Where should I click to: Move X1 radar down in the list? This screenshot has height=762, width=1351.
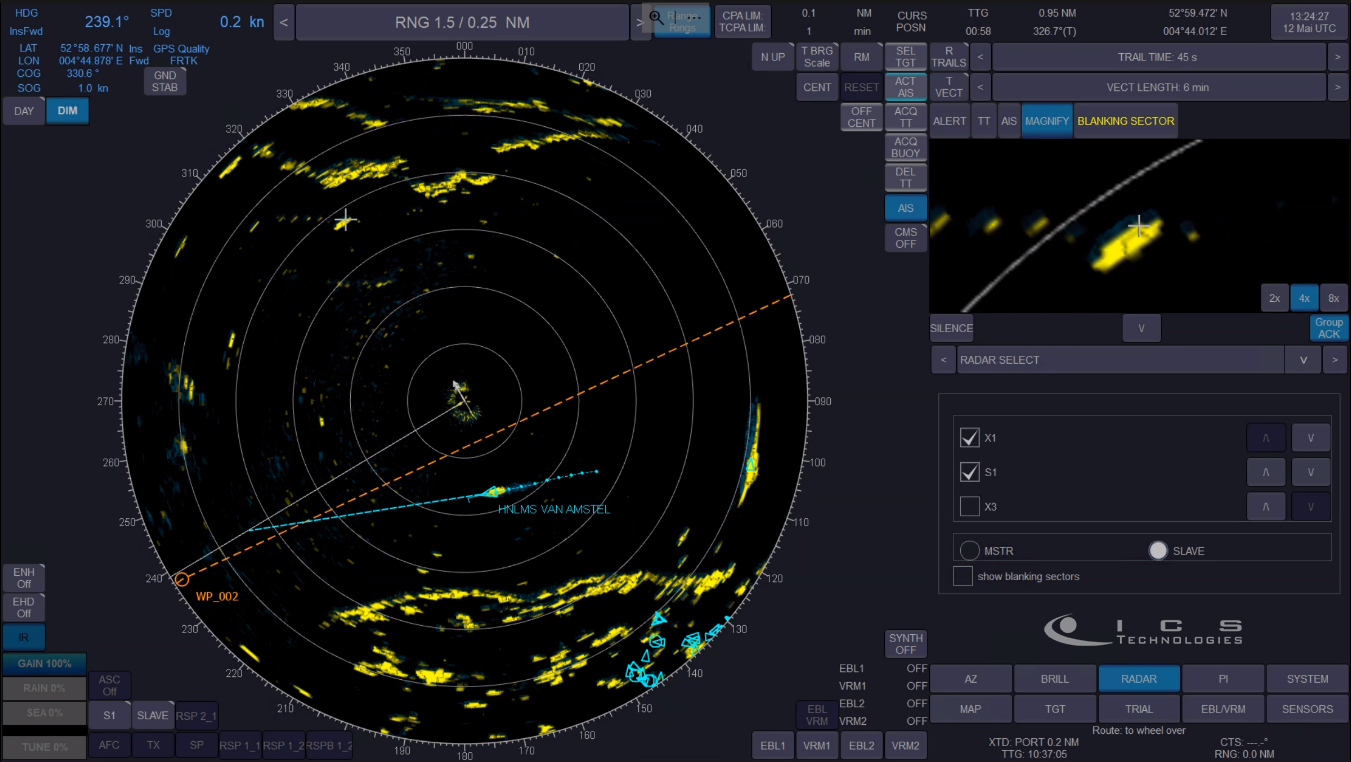1311,438
